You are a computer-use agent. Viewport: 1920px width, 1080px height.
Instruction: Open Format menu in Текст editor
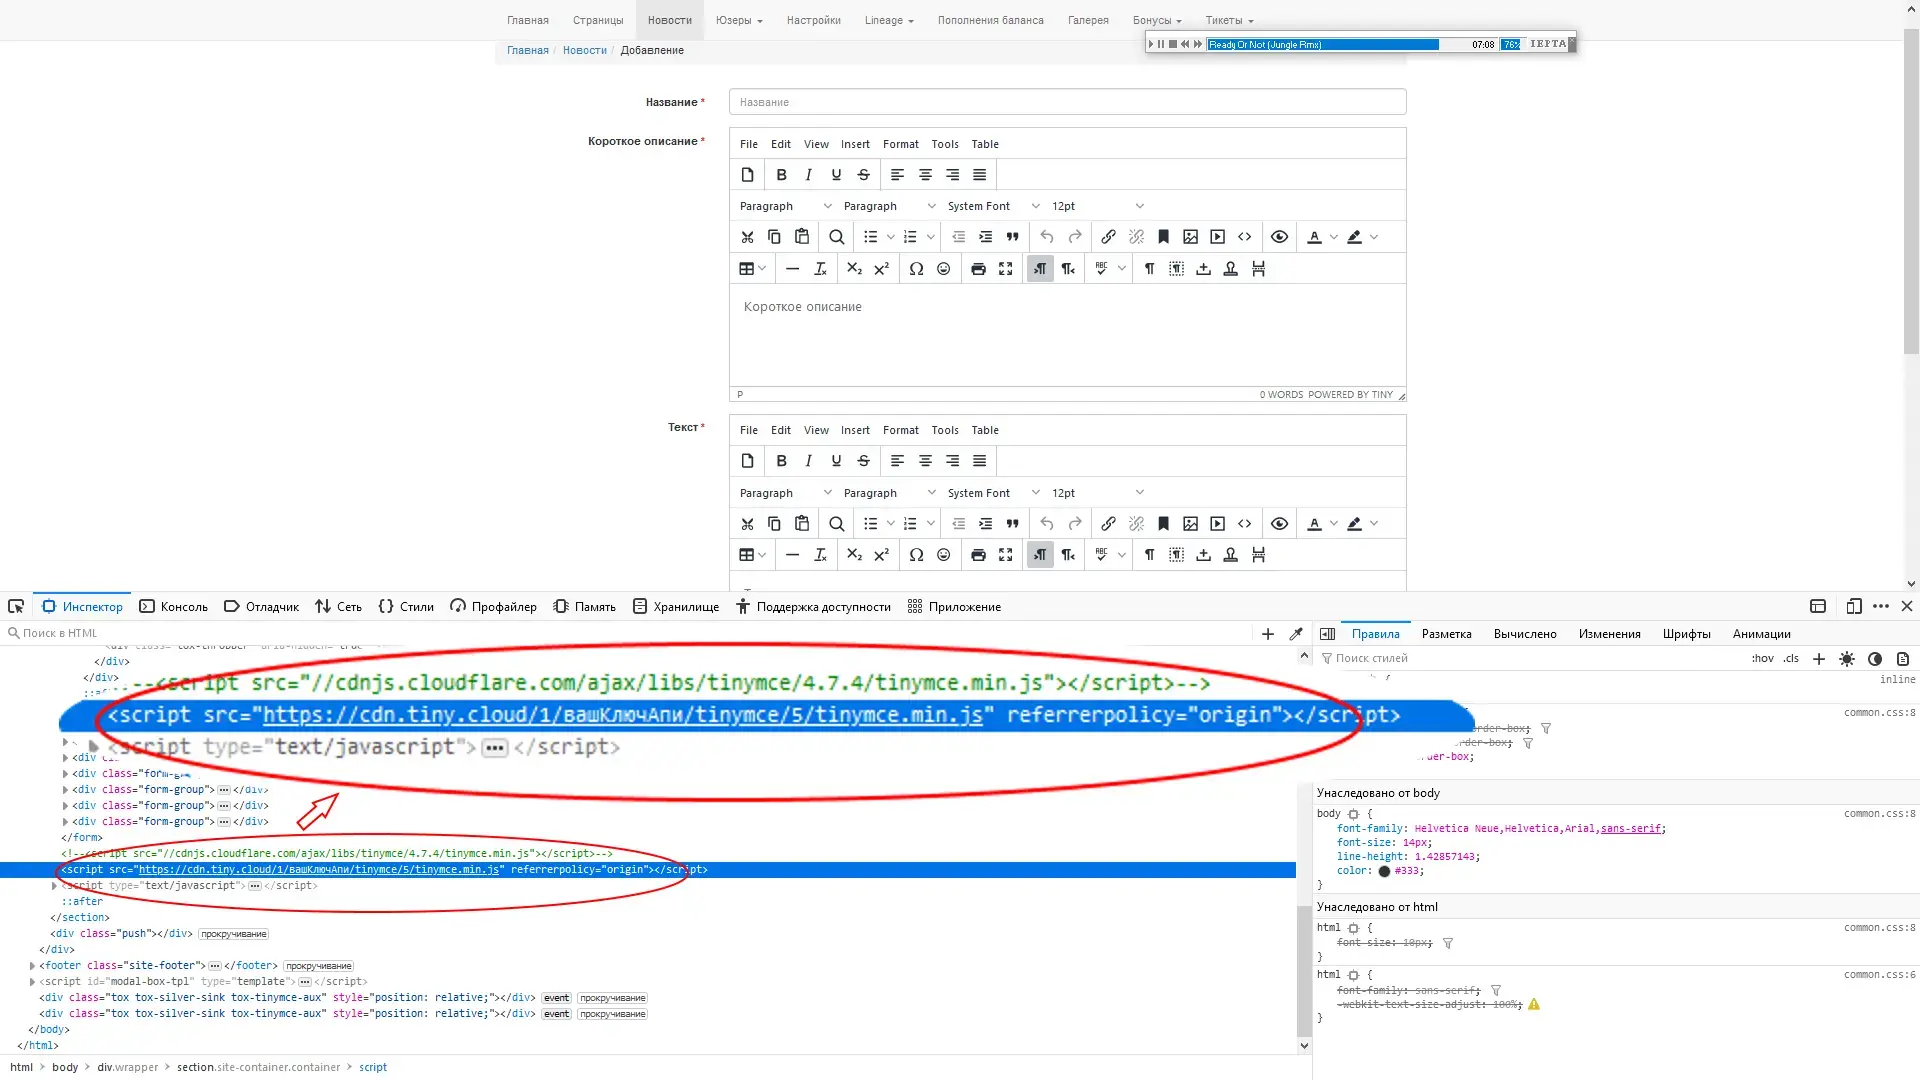pyautogui.click(x=900, y=430)
